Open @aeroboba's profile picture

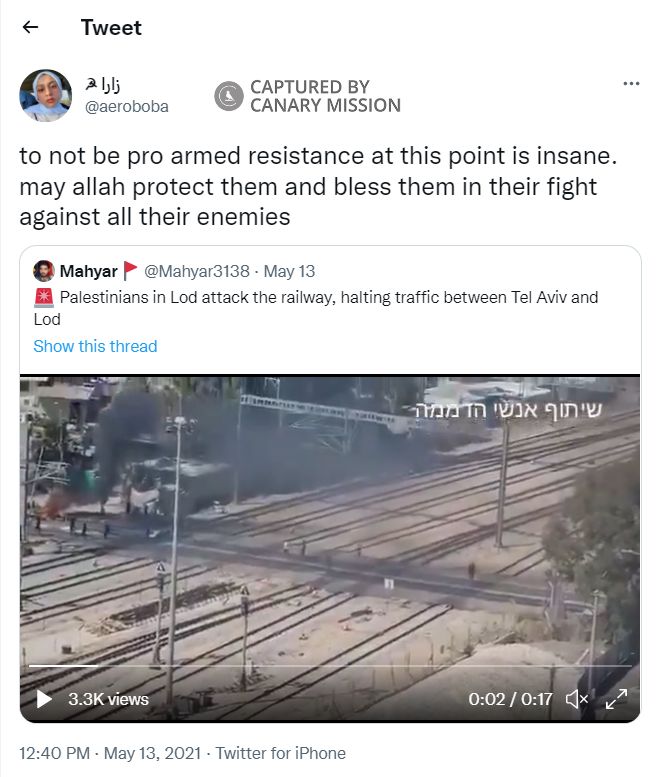pyautogui.click(x=46, y=95)
